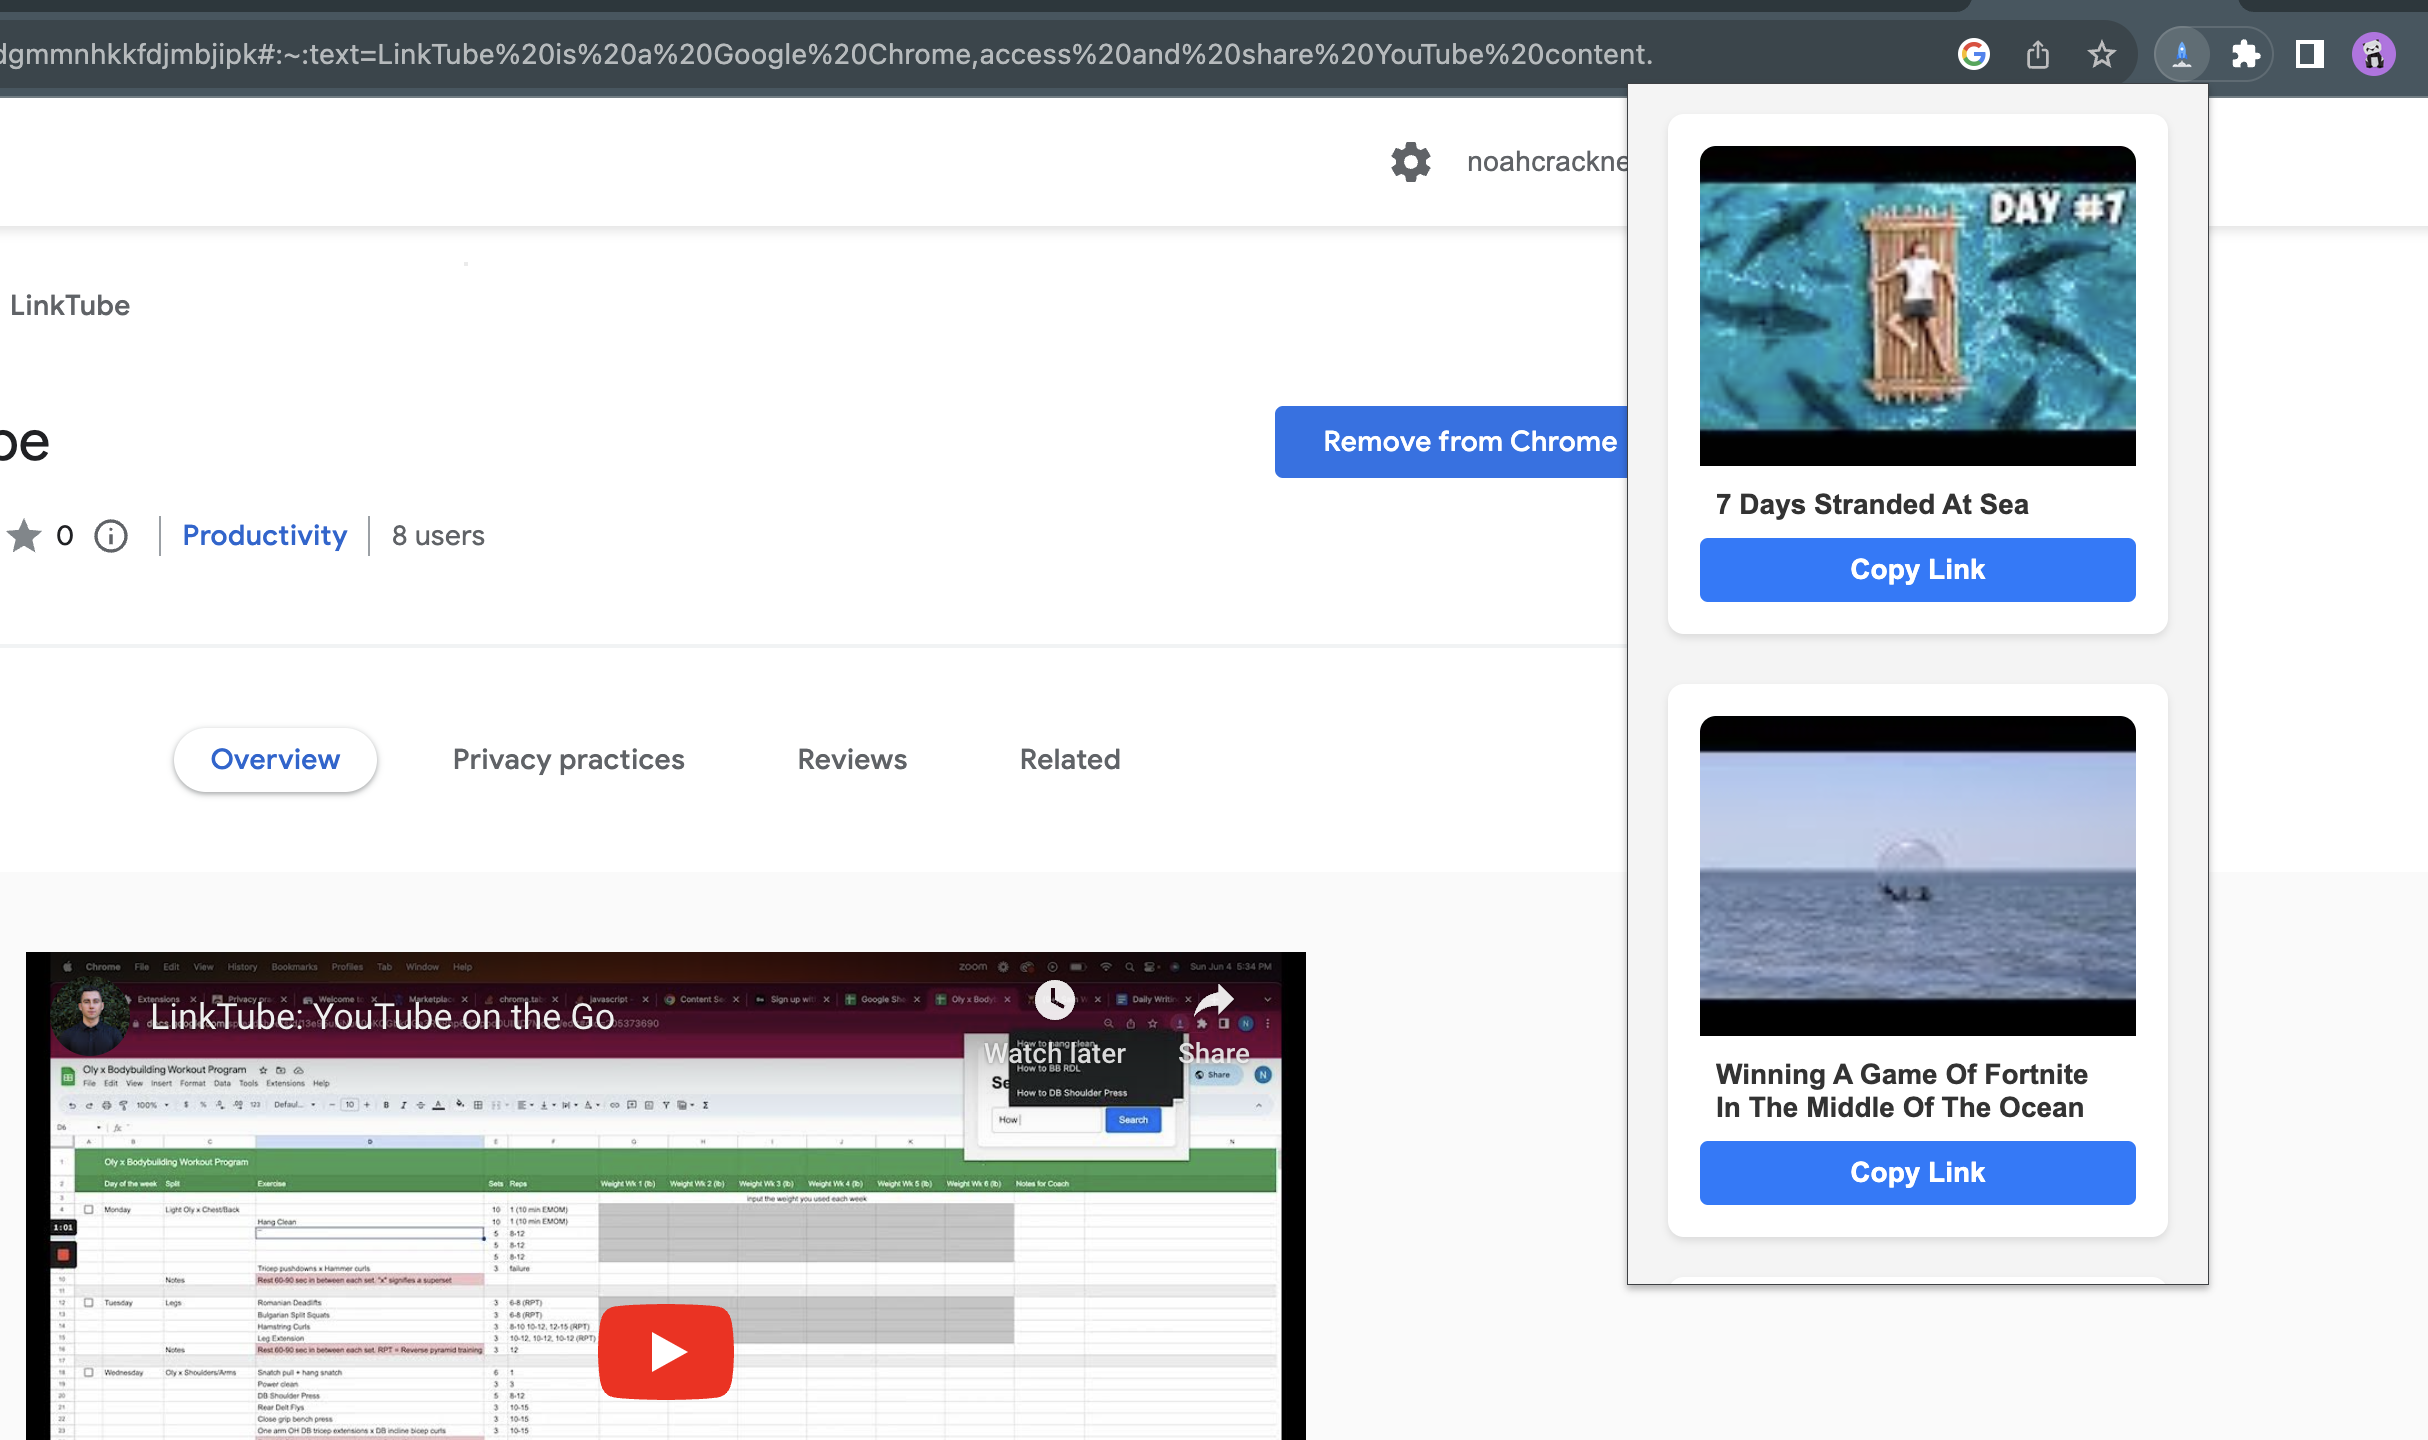Open Chrome Web Store settings gear
Image resolution: width=2428 pixels, height=1440 pixels.
pos(1410,161)
